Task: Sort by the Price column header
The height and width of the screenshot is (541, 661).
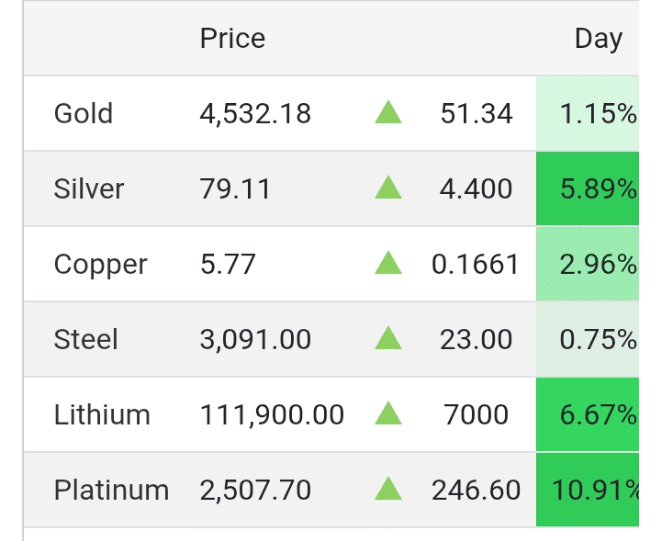Action: [232, 39]
